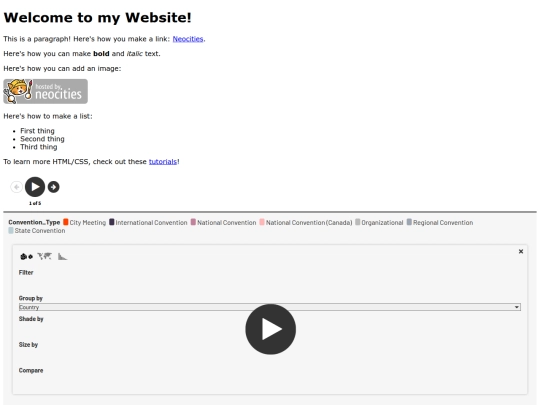Click International Convention dark legend swatch
Viewport: 540px width, 405px height.
(x=112, y=222)
